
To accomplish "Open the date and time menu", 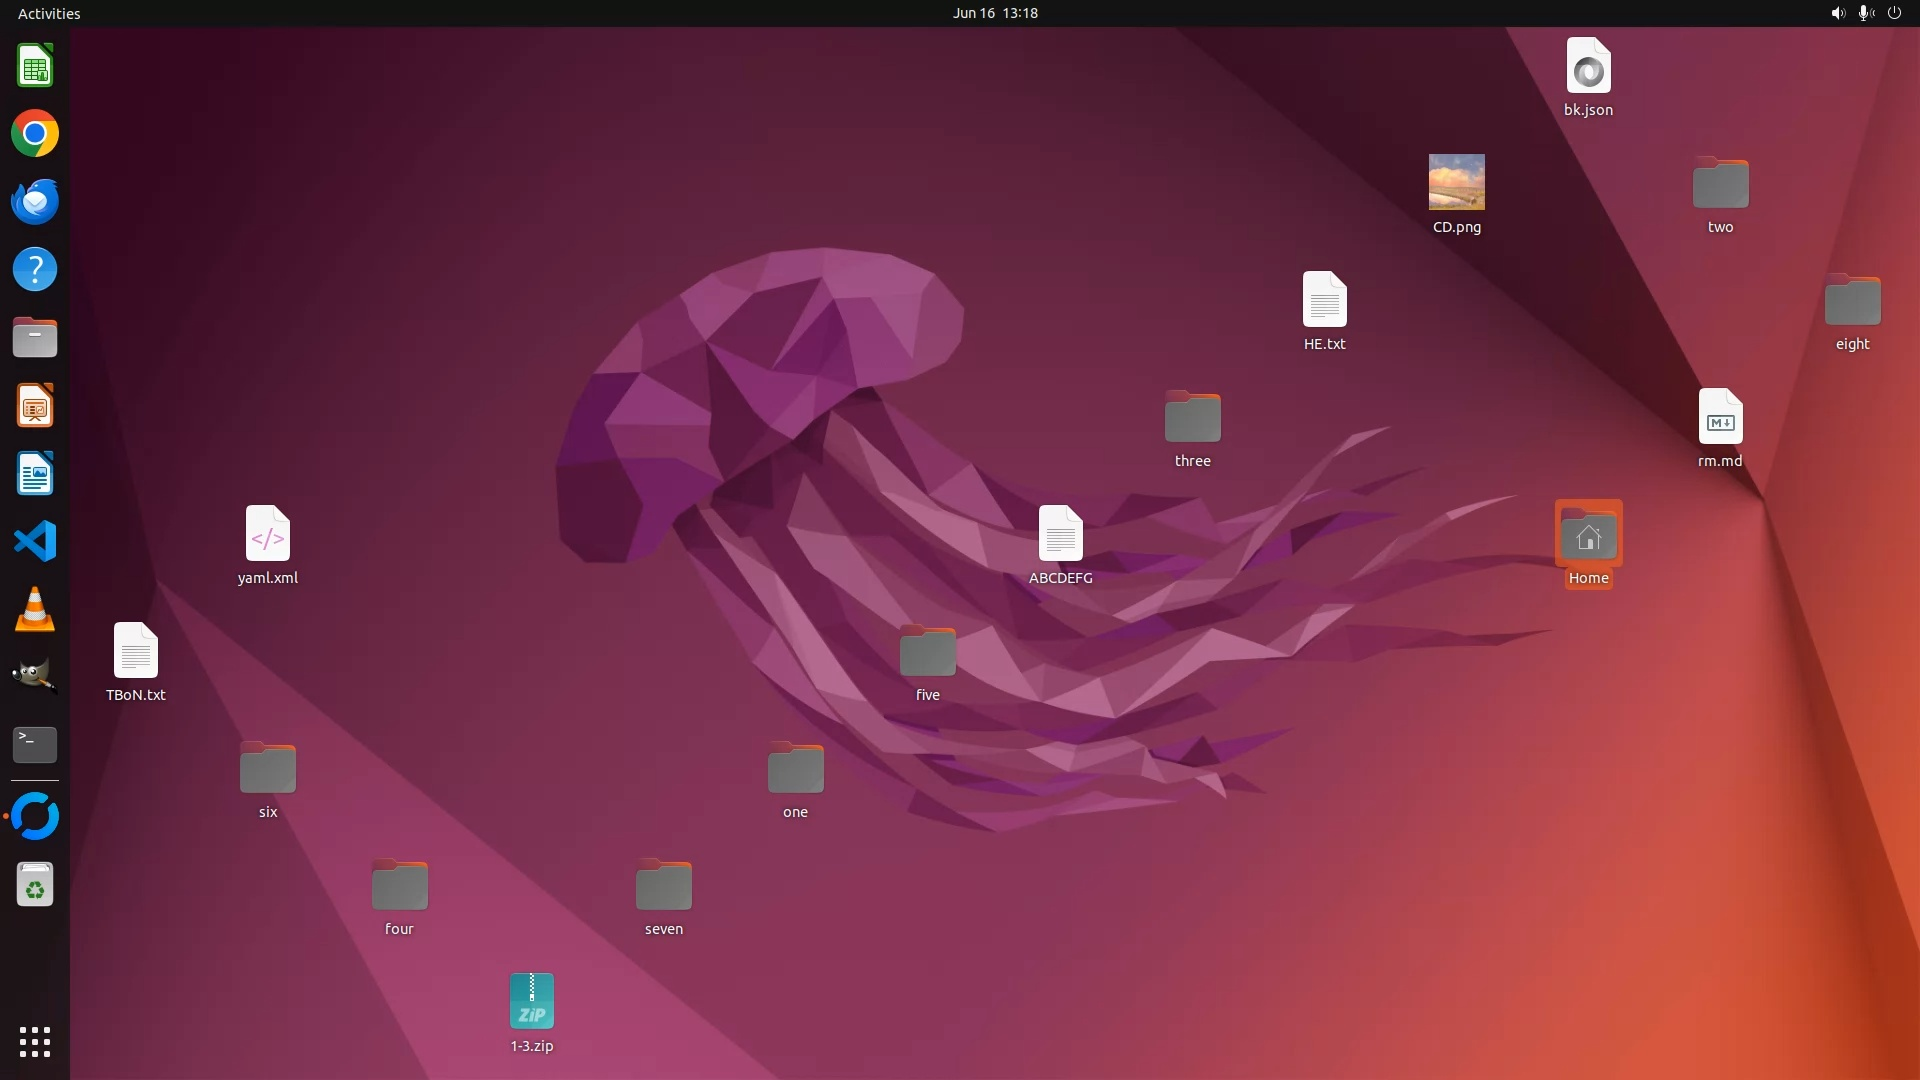I will point(994,13).
